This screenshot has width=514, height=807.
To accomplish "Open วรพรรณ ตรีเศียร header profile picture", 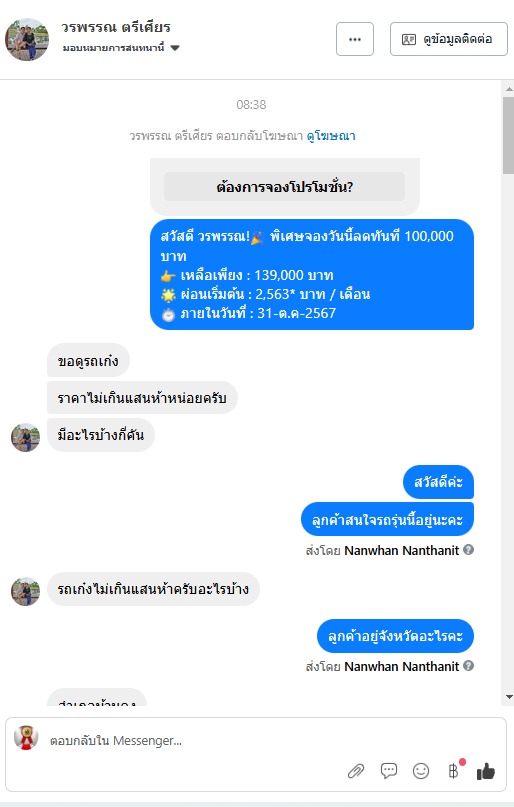I will (x=27, y=40).
